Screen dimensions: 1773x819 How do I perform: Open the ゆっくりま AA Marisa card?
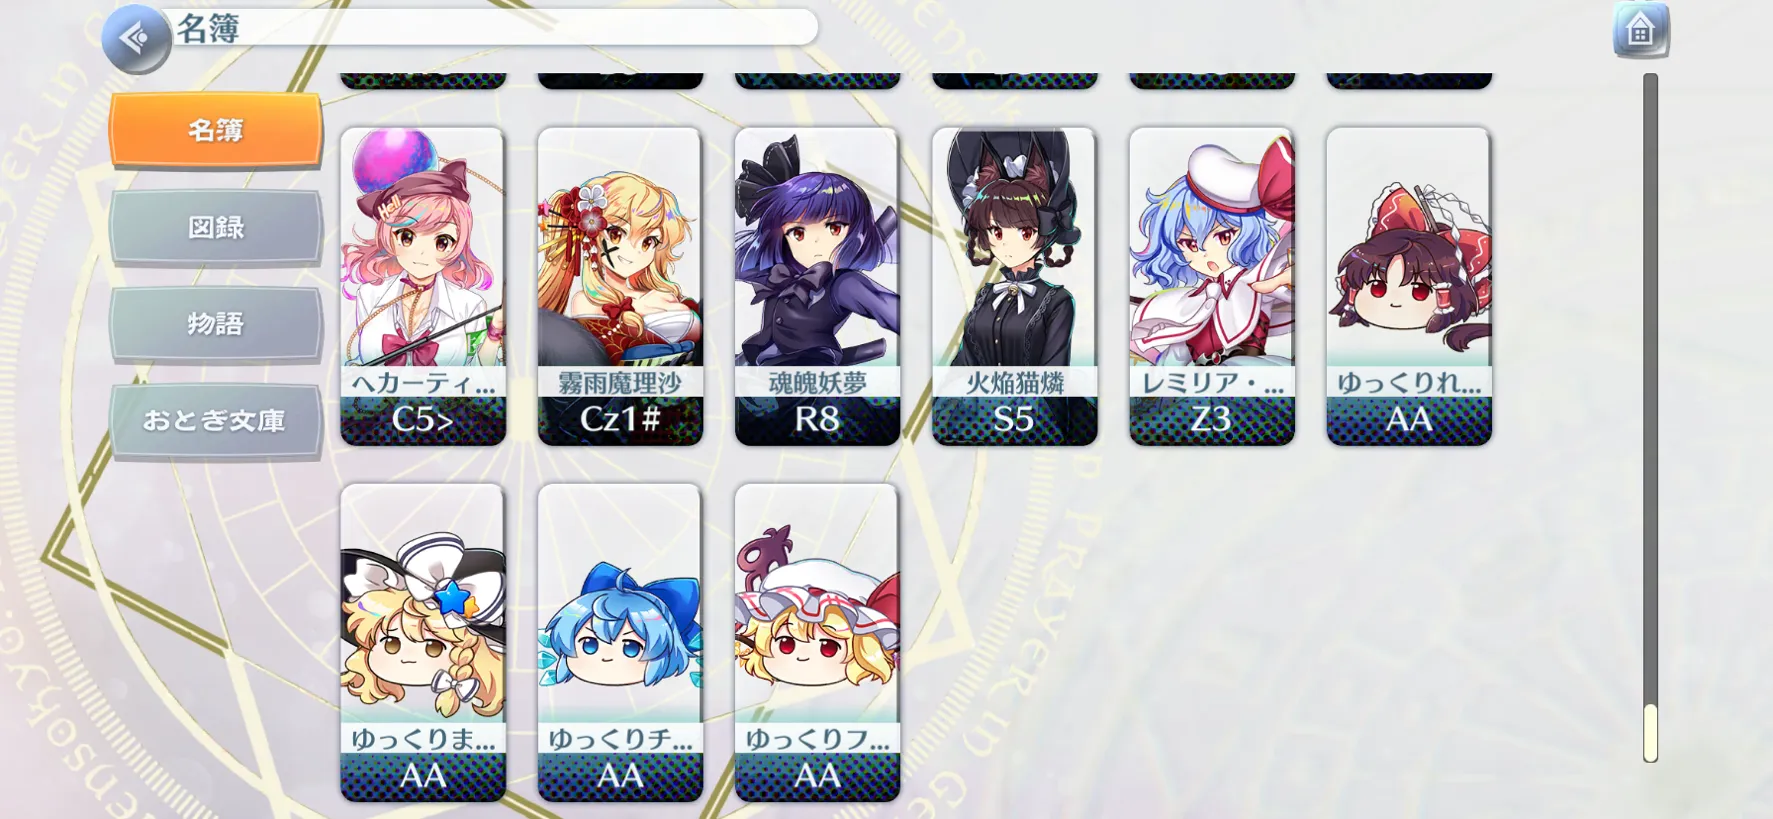pyautogui.click(x=423, y=642)
